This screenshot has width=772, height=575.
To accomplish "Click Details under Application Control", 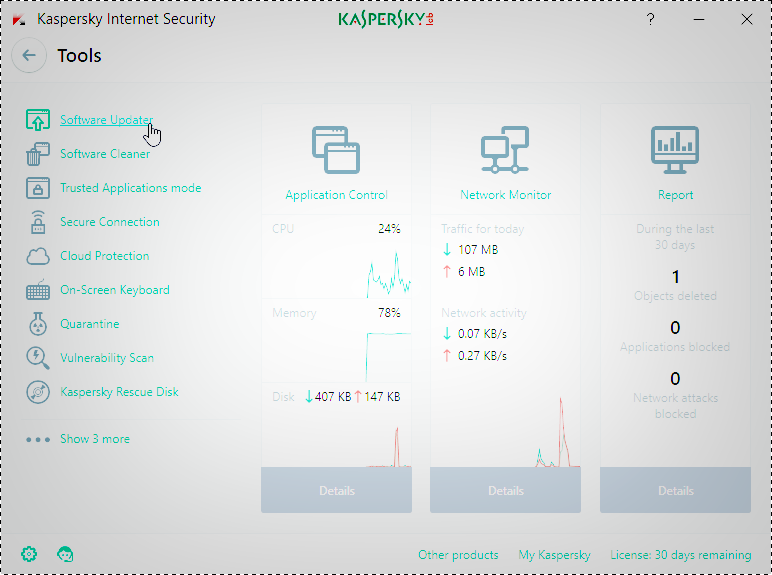I will (336, 491).
